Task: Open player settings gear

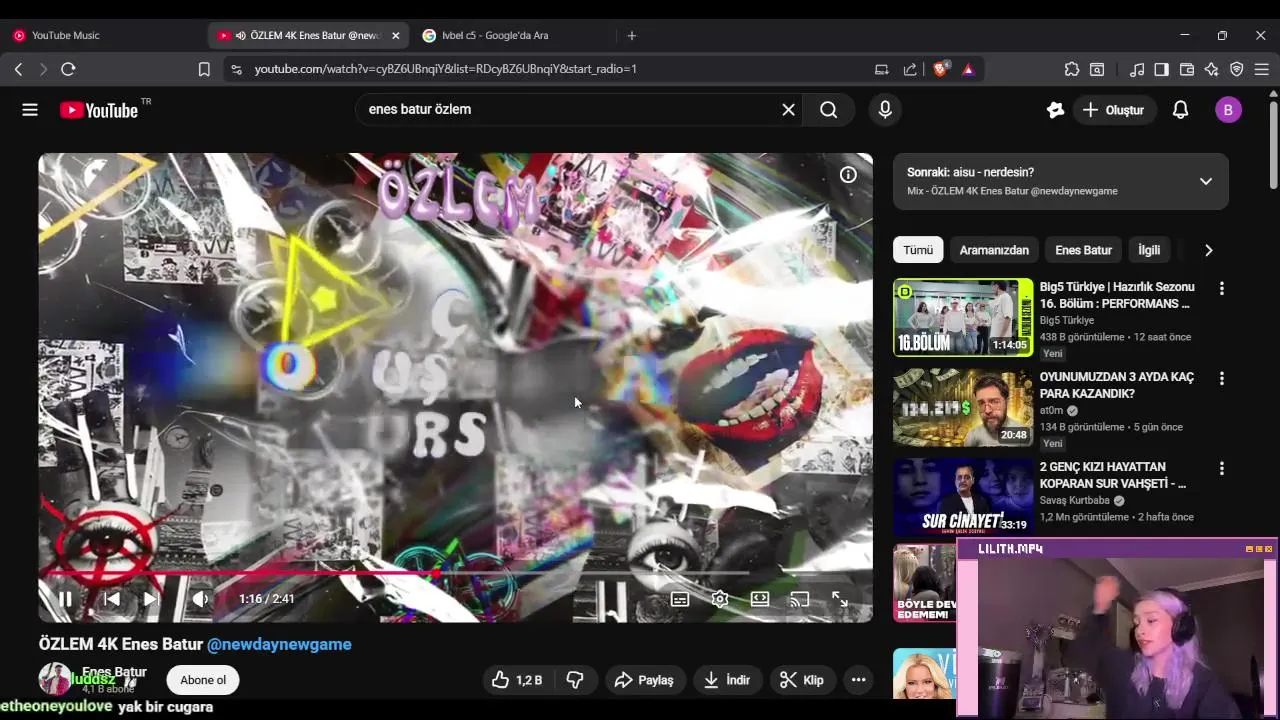Action: point(720,599)
